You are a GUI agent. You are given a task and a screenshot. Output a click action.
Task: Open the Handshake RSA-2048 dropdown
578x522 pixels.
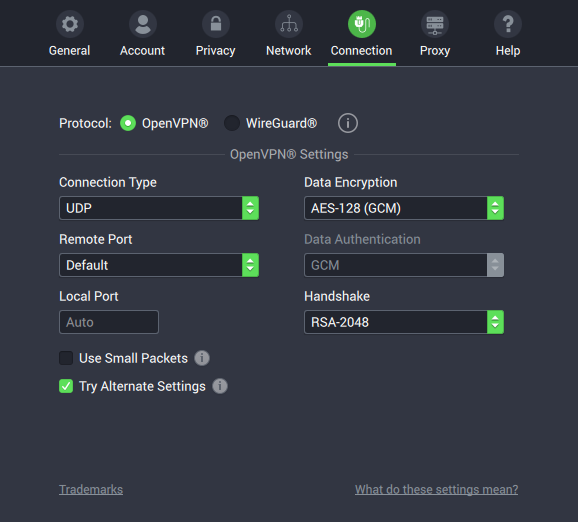(x=404, y=322)
